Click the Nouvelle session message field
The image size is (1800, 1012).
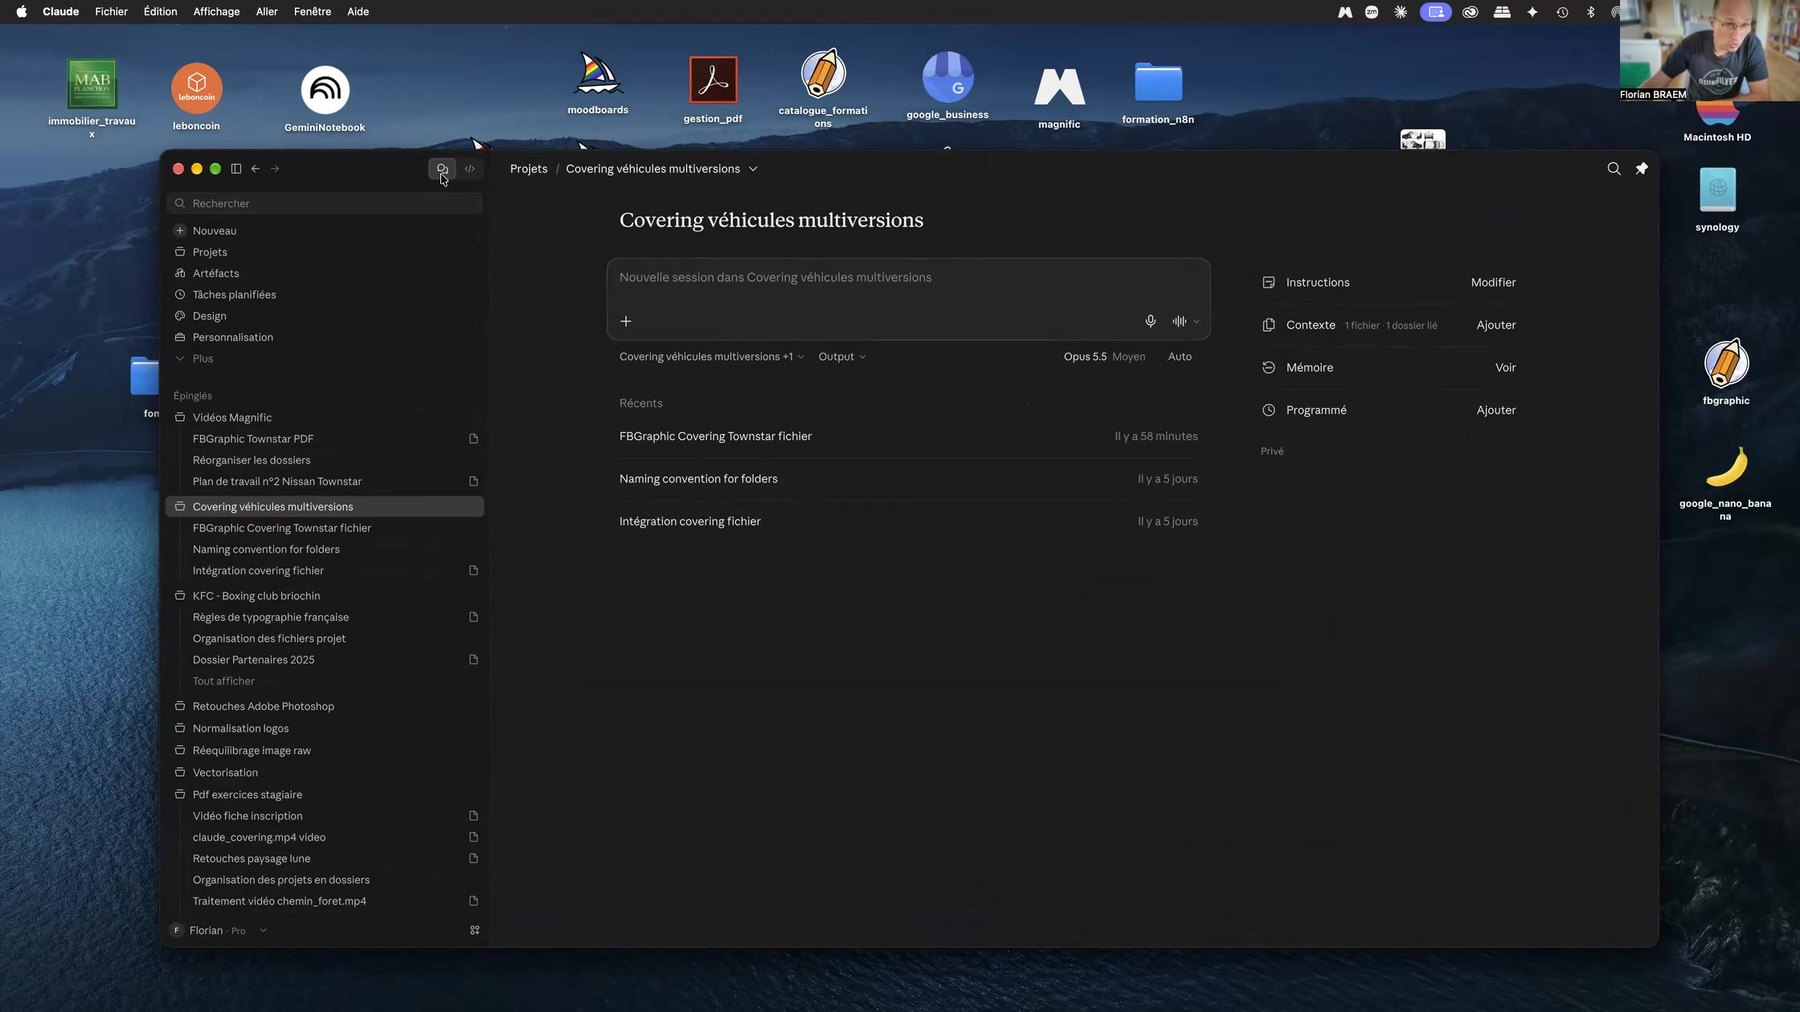tap(908, 278)
